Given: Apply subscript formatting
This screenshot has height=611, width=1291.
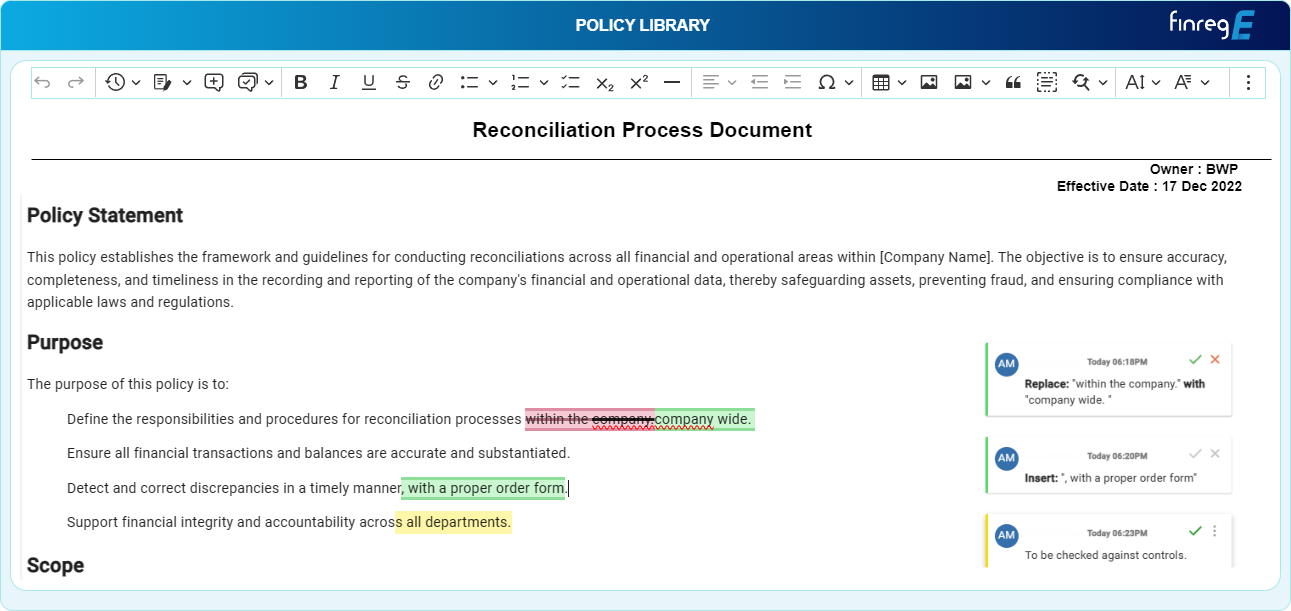Looking at the screenshot, I should (605, 82).
